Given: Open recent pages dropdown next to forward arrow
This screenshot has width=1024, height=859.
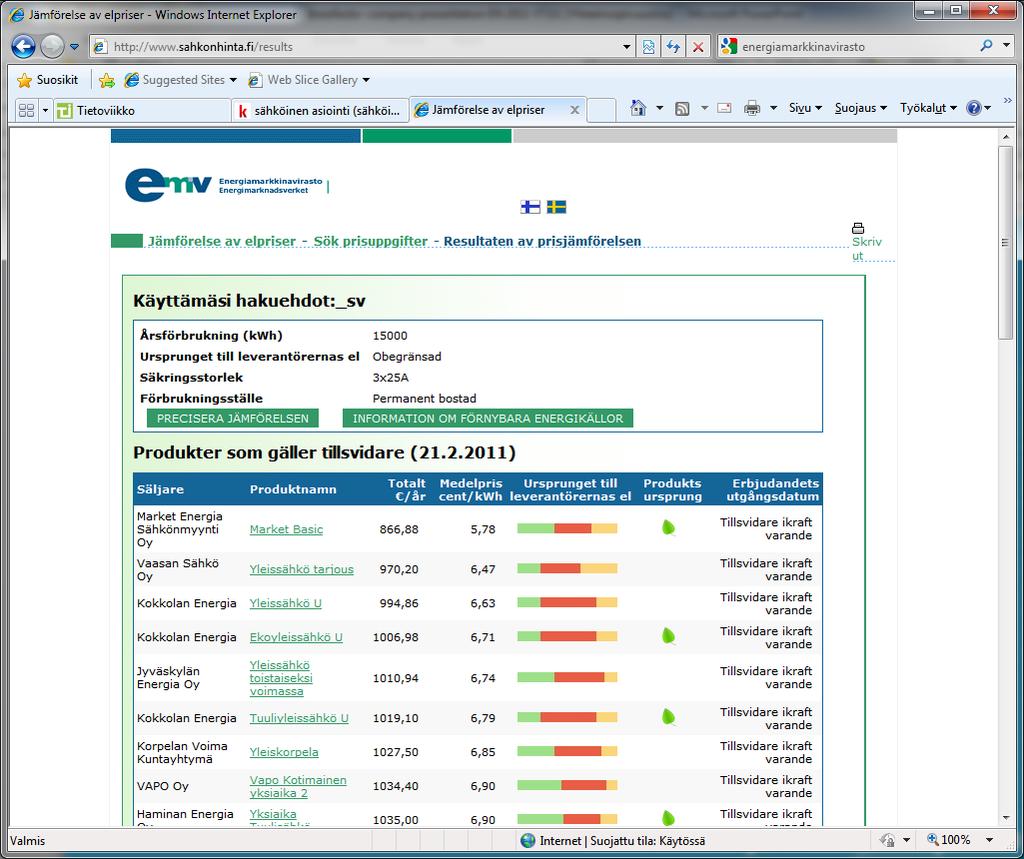Looking at the screenshot, I should coord(74,46).
